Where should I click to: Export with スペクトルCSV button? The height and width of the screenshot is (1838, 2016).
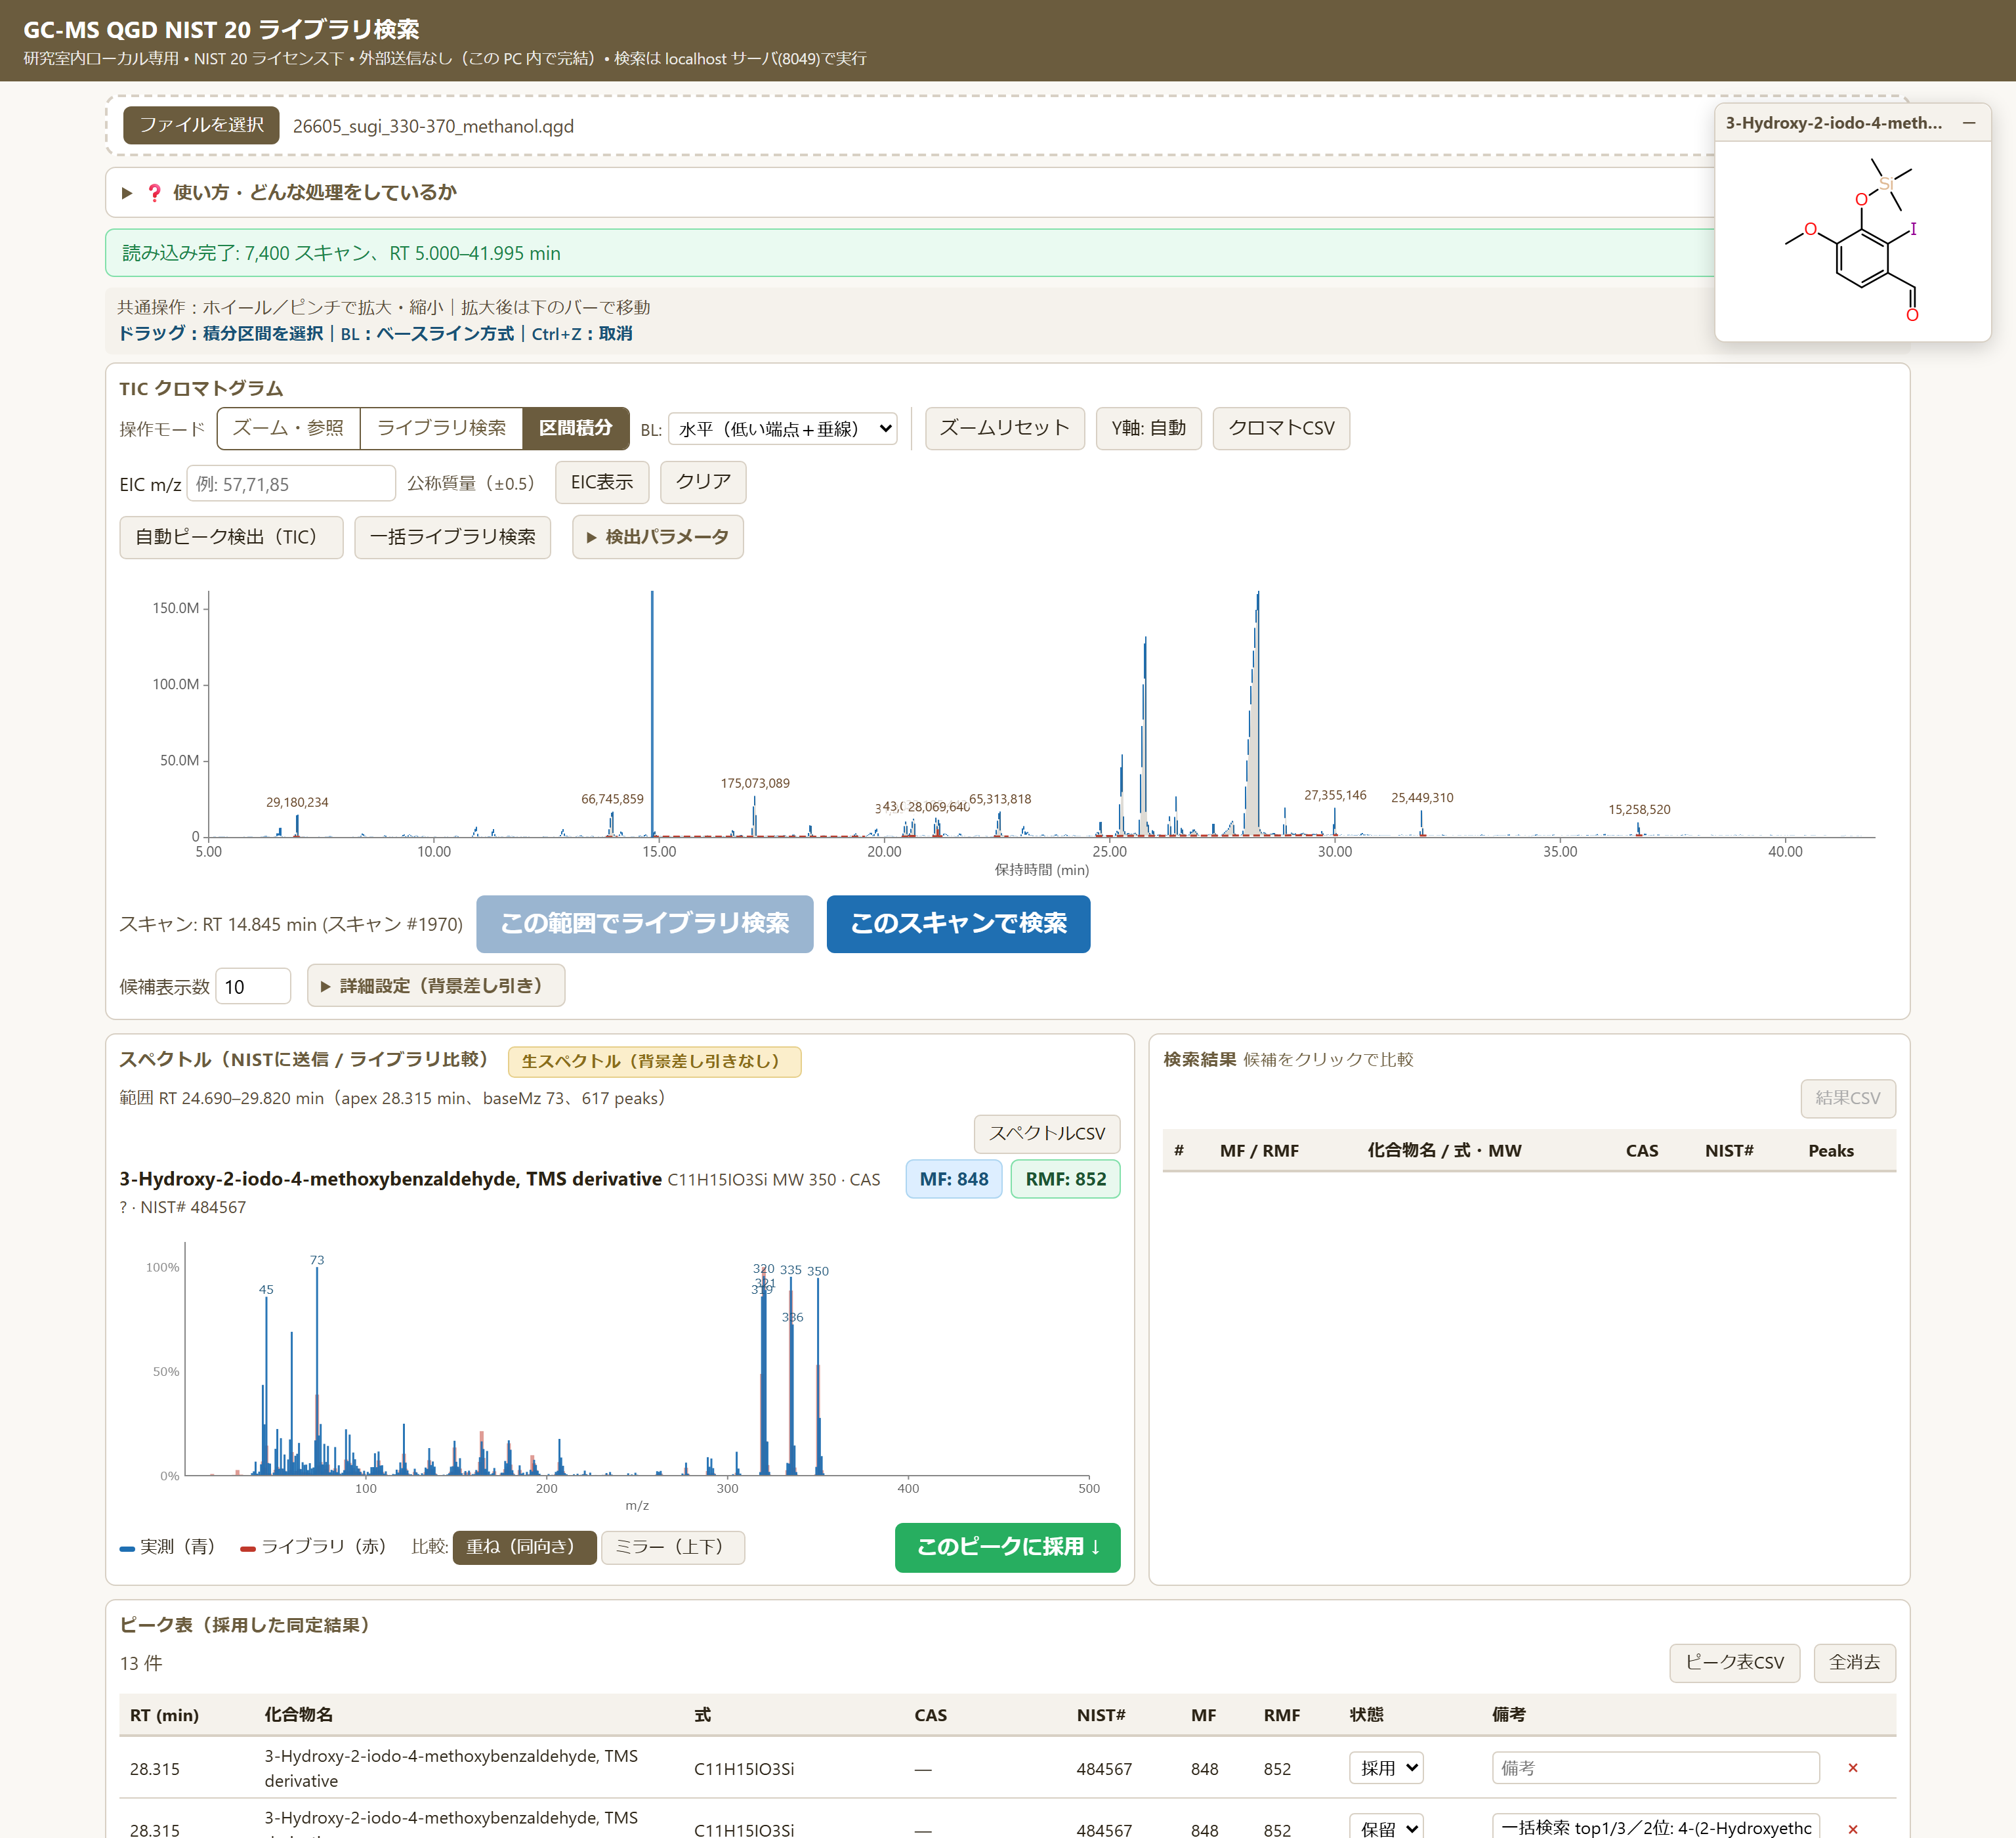pyautogui.click(x=1047, y=1134)
